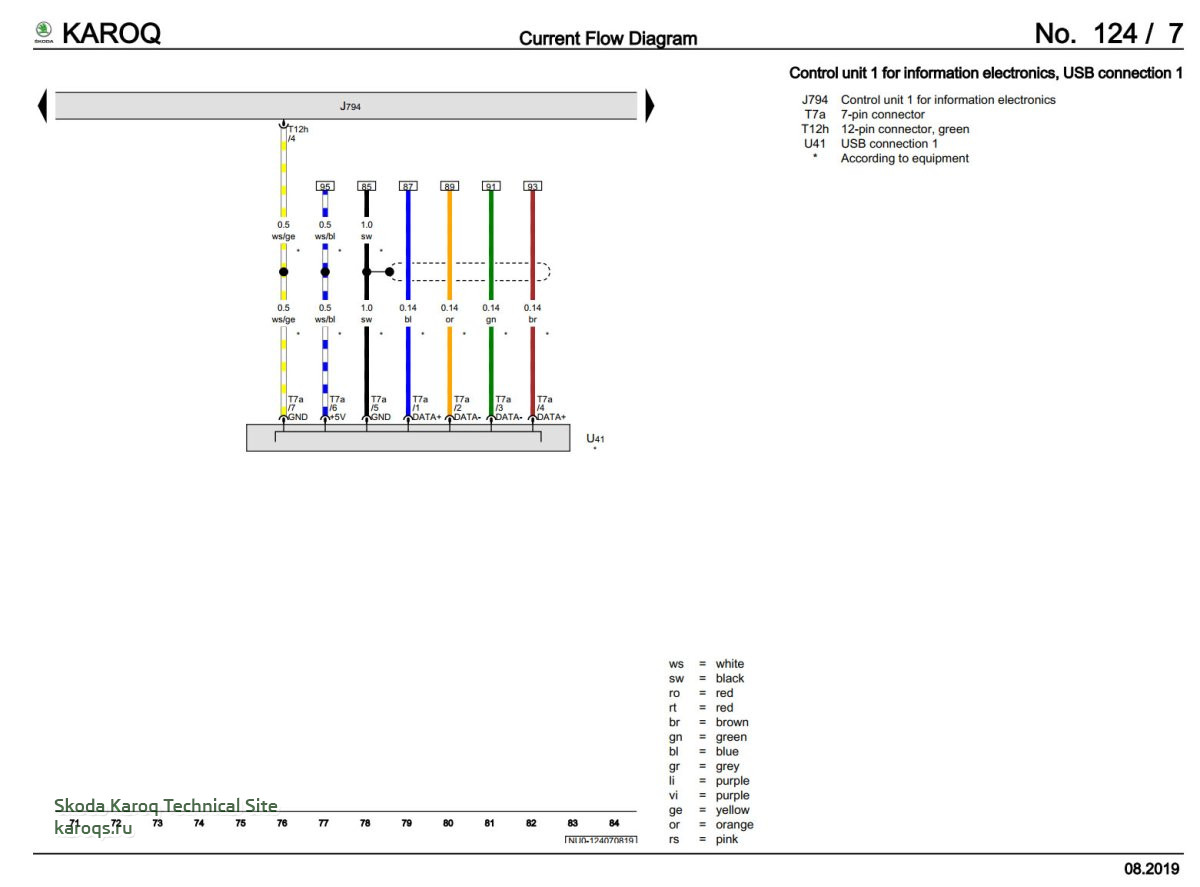Click the T7a/4 DATA+ pin connector symbol
This screenshot has height=887, width=1200.
coord(532,418)
